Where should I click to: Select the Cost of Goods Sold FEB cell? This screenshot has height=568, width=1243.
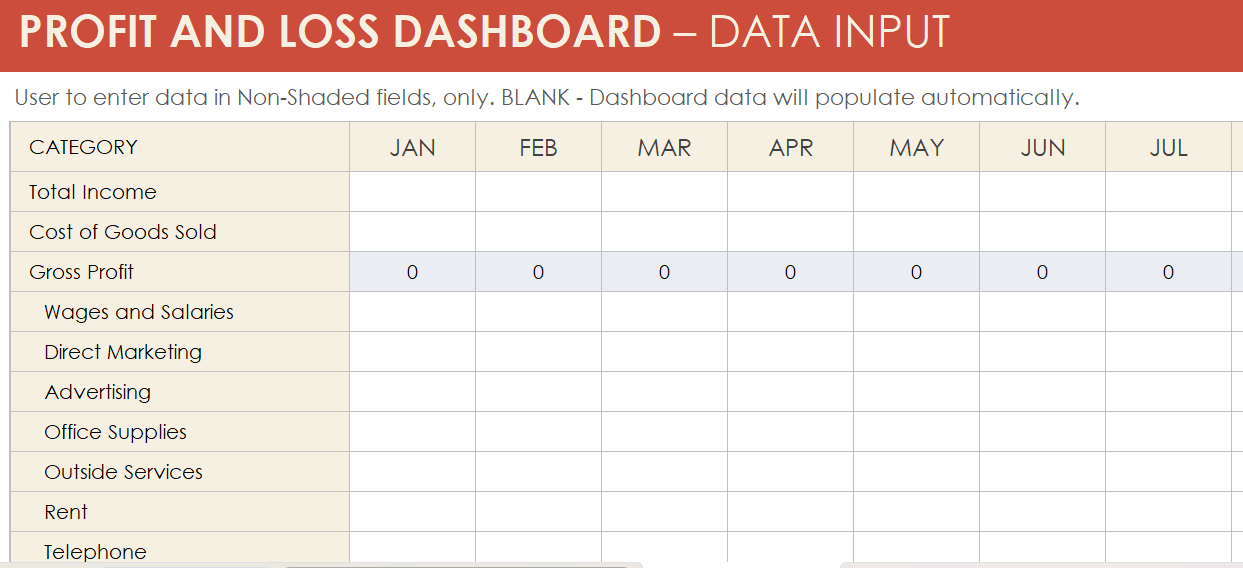538,232
